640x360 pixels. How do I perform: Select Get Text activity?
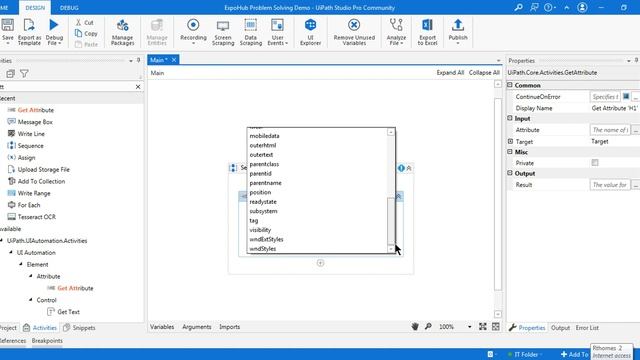coord(68,312)
